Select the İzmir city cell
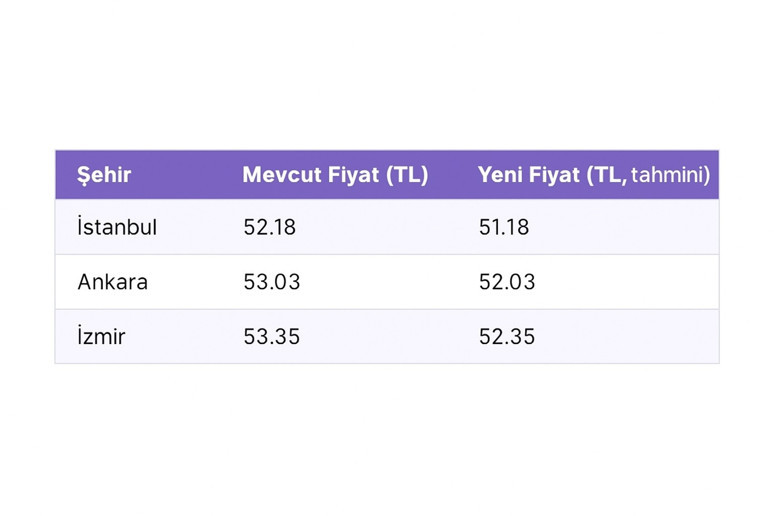The width and height of the screenshot is (774, 516). tap(101, 336)
